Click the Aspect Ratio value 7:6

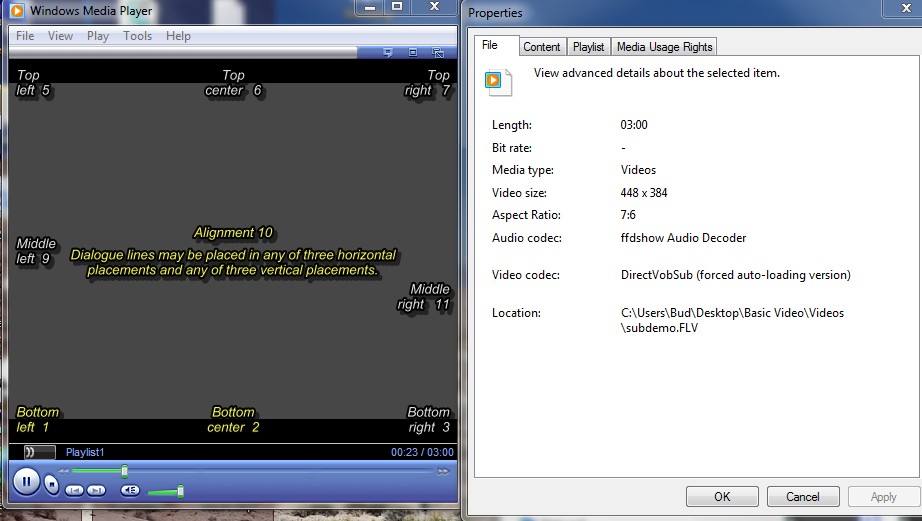pos(628,215)
